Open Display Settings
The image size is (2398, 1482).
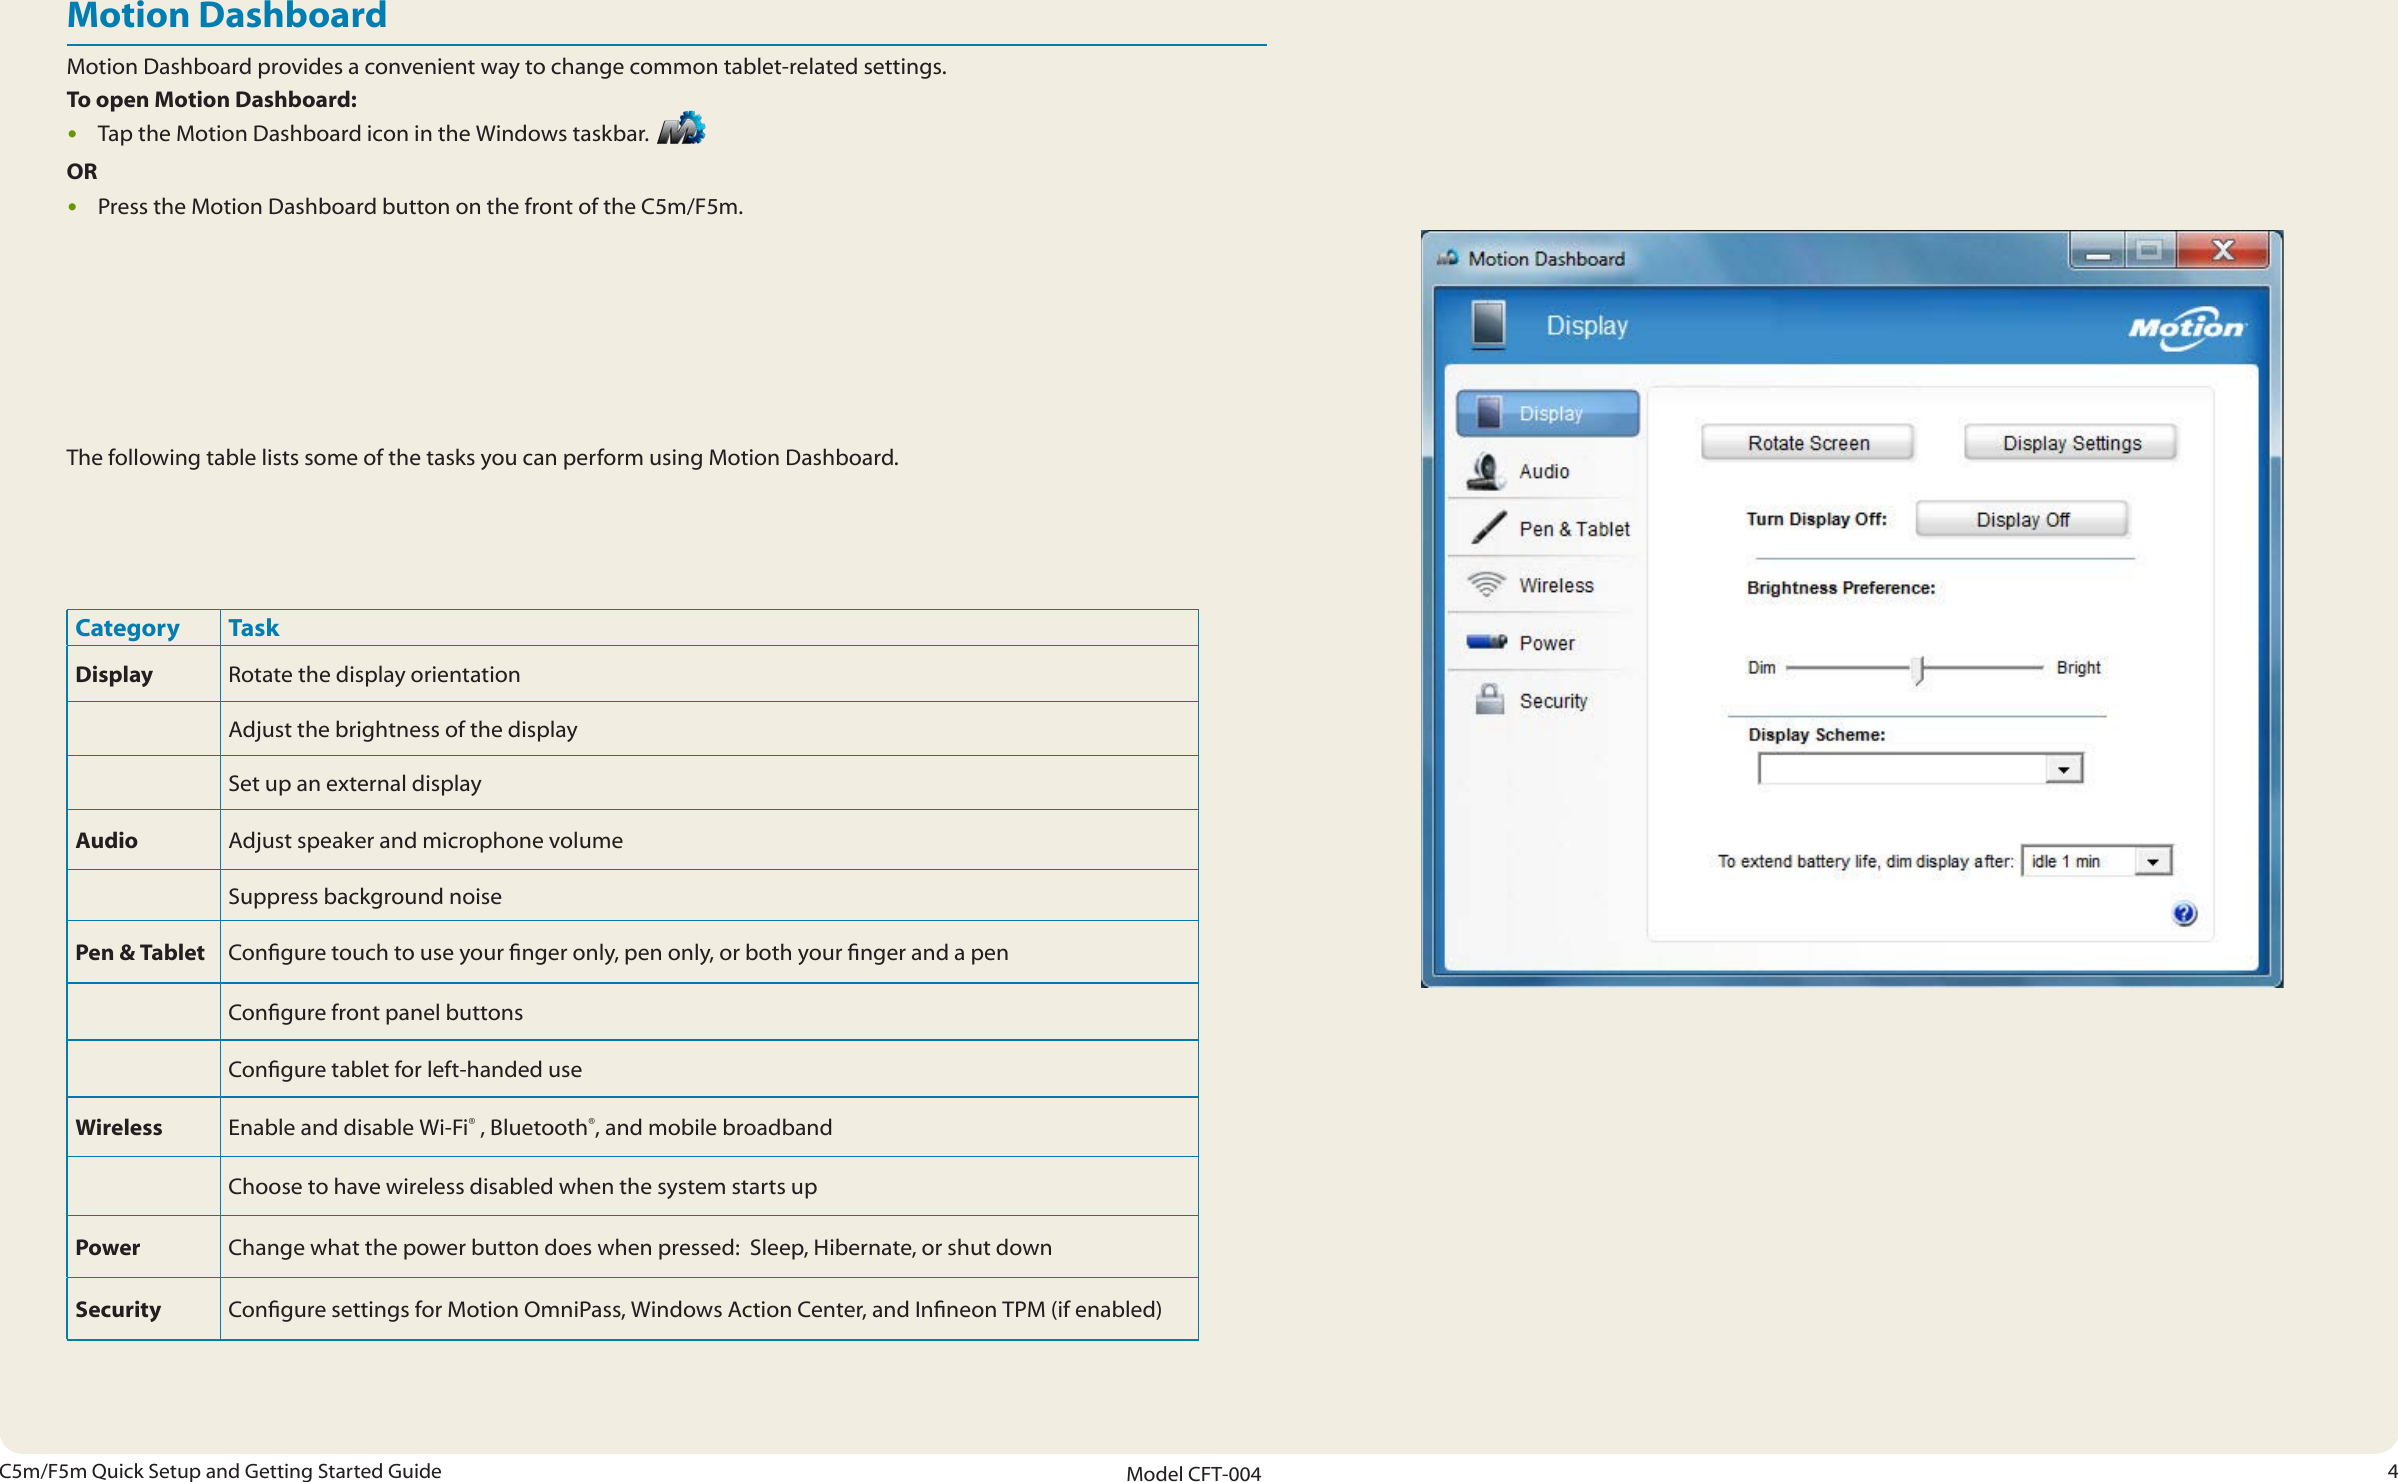point(2069,442)
